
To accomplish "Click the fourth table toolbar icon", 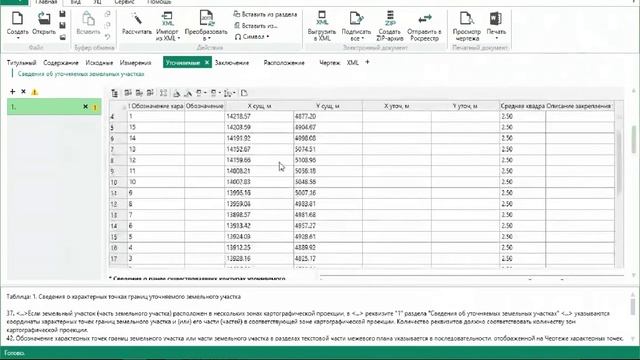I will (150, 93).
